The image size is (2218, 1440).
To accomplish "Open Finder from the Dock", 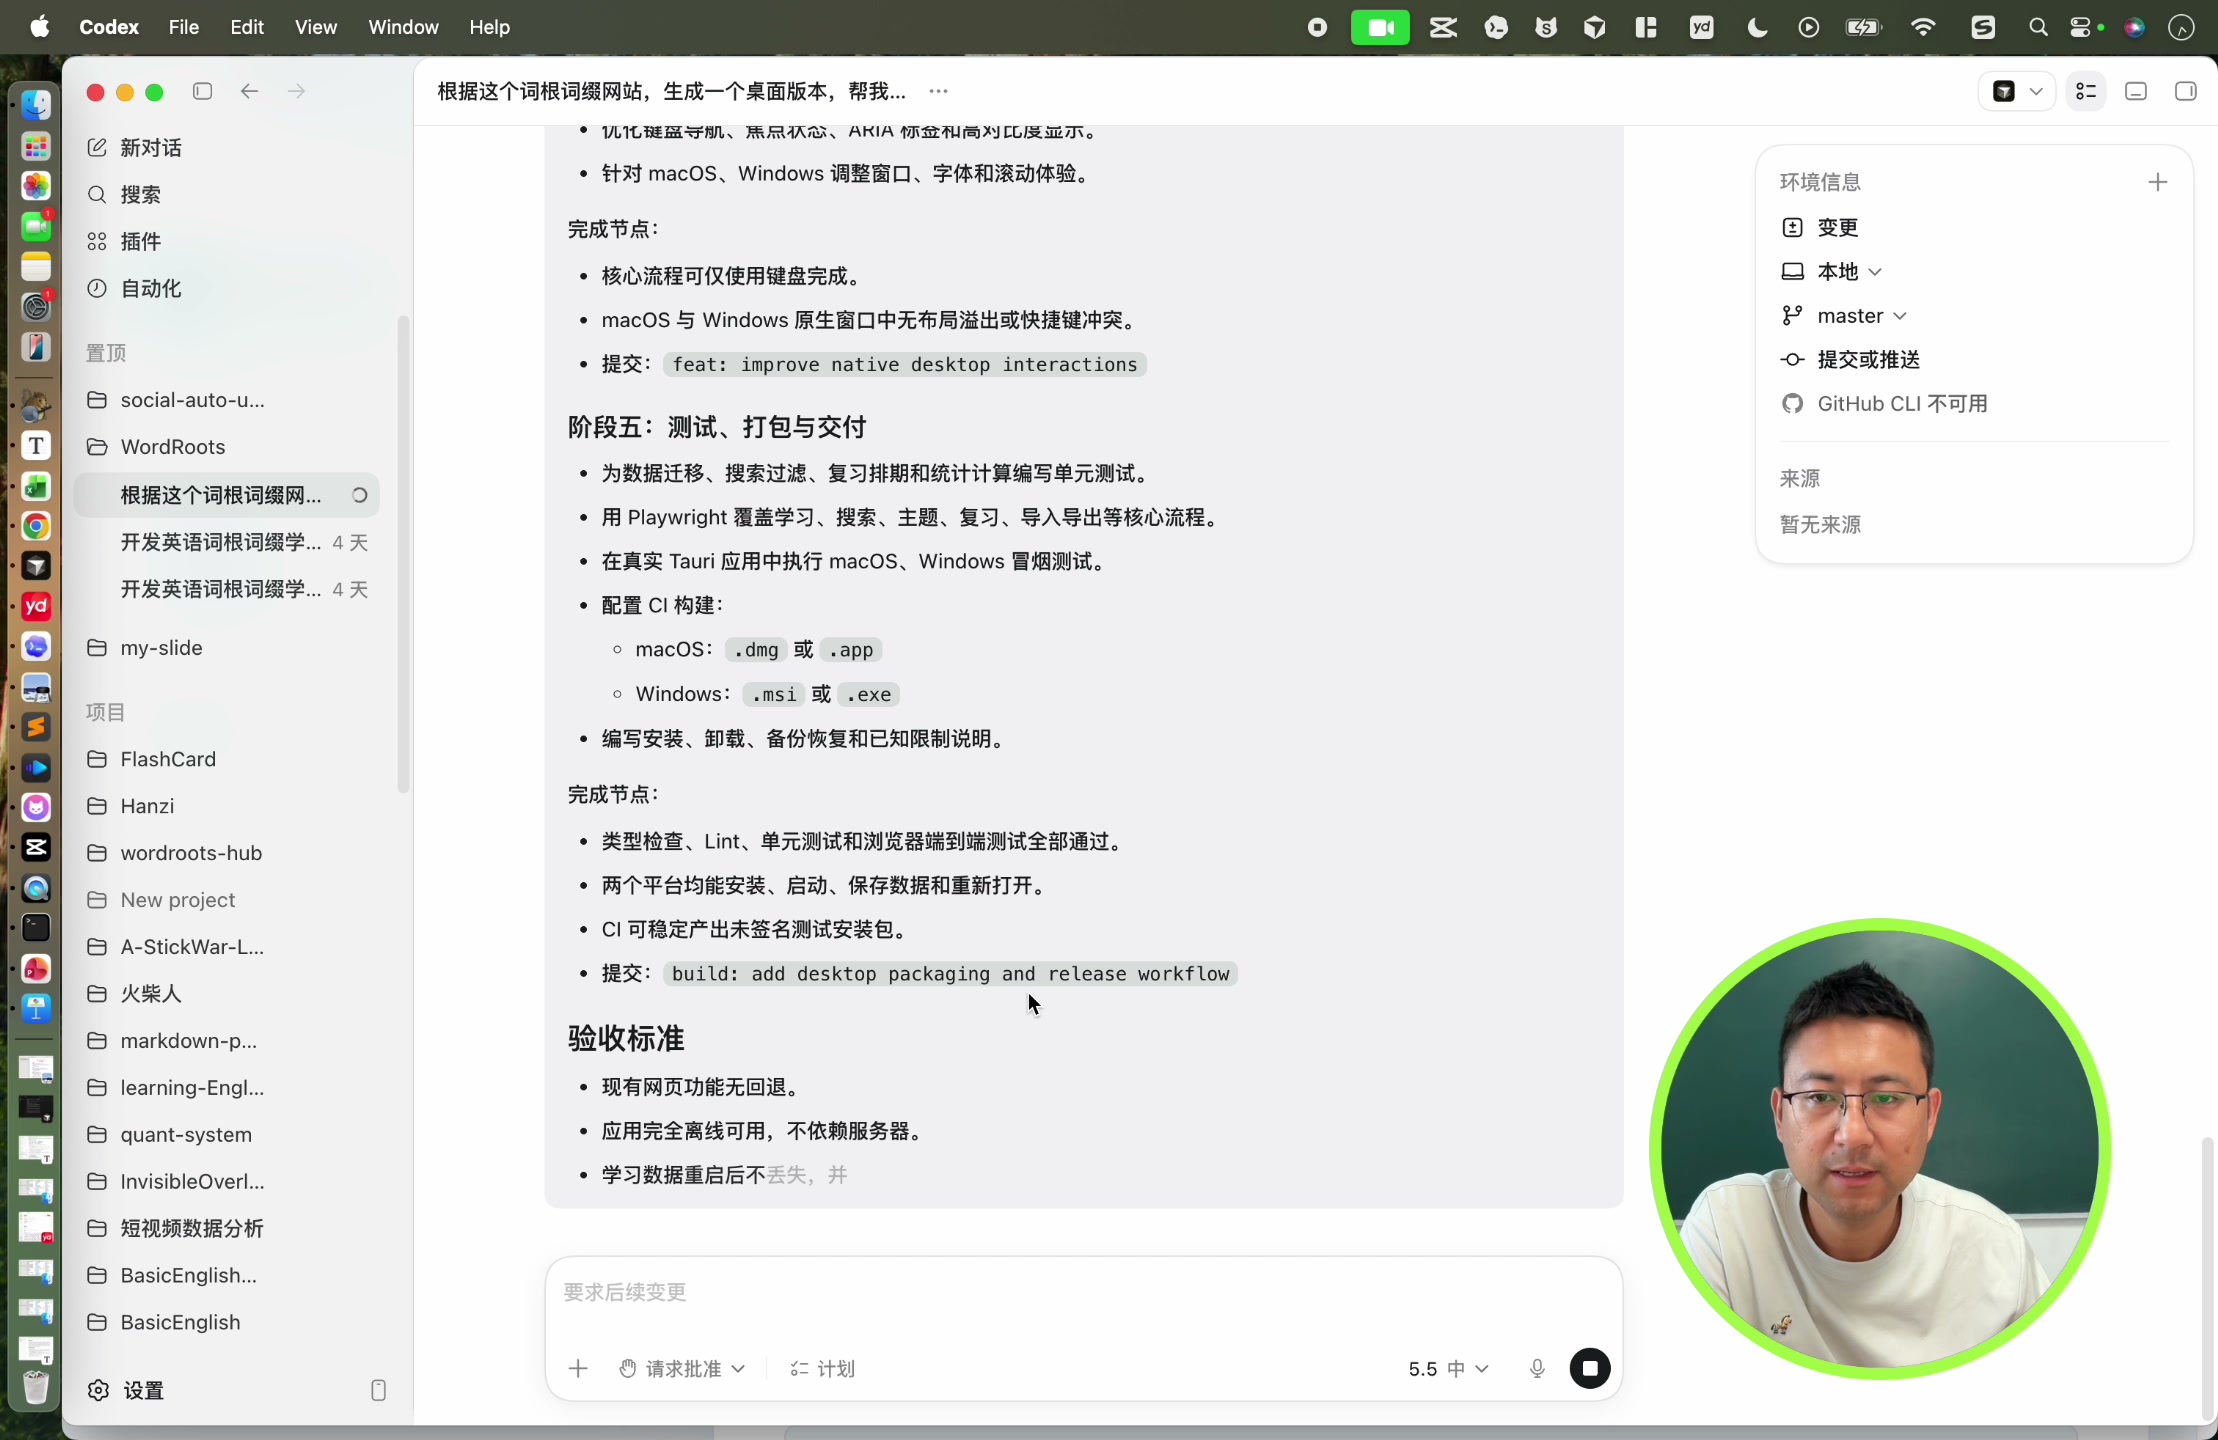I will pos(36,105).
